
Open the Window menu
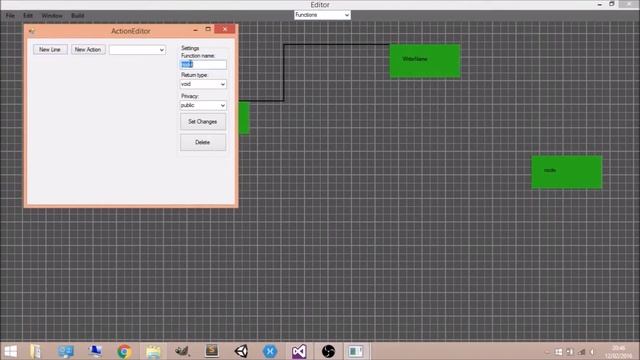52,16
